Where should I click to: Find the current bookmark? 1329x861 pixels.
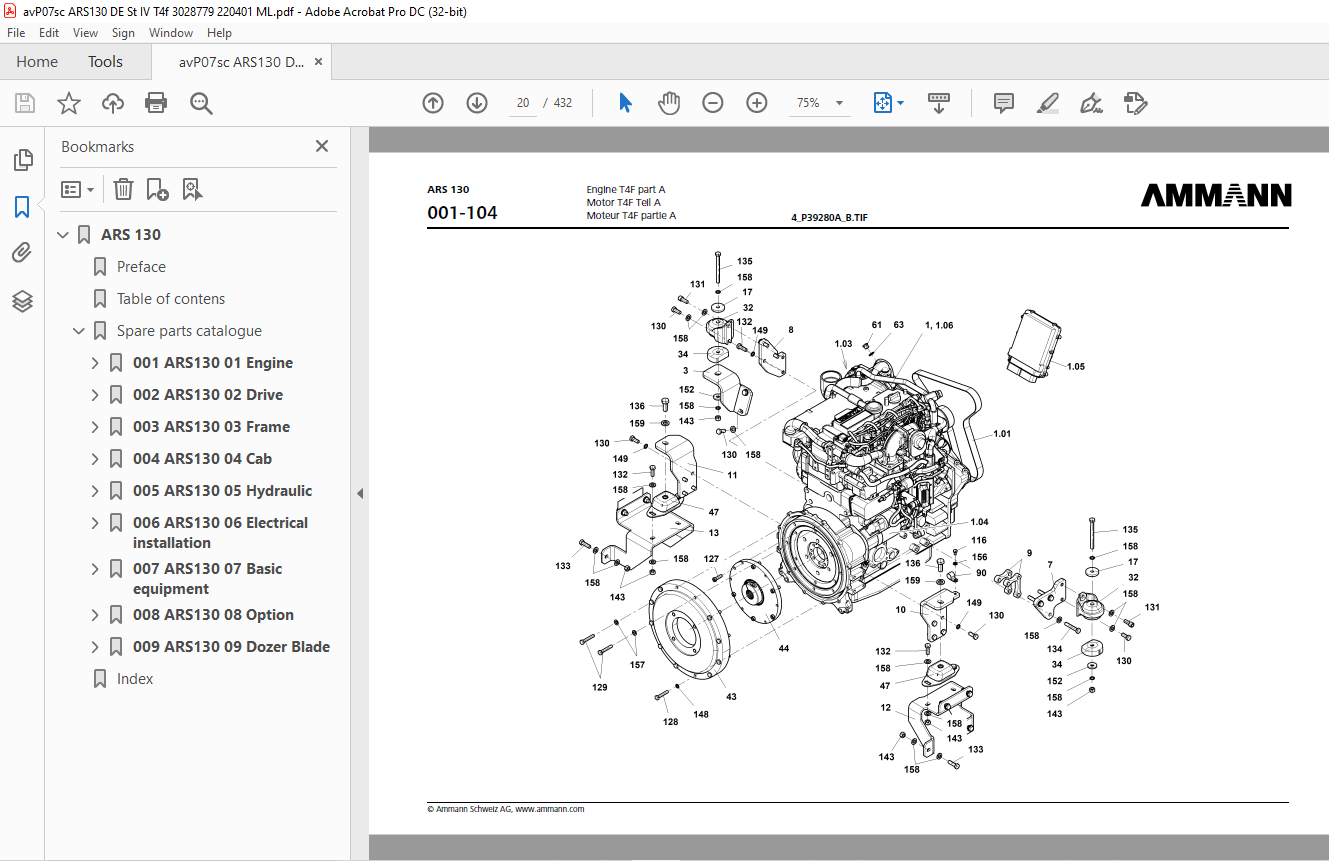(193, 189)
